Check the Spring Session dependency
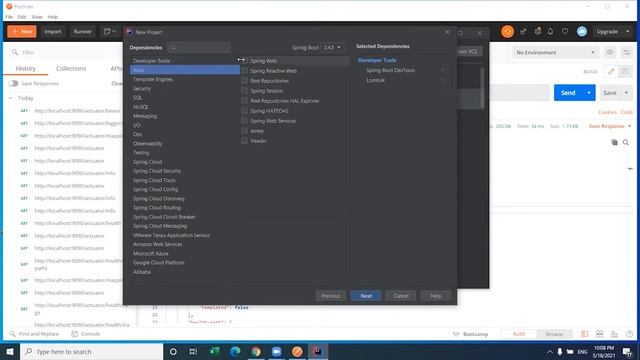640x360 pixels. tap(244, 91)
